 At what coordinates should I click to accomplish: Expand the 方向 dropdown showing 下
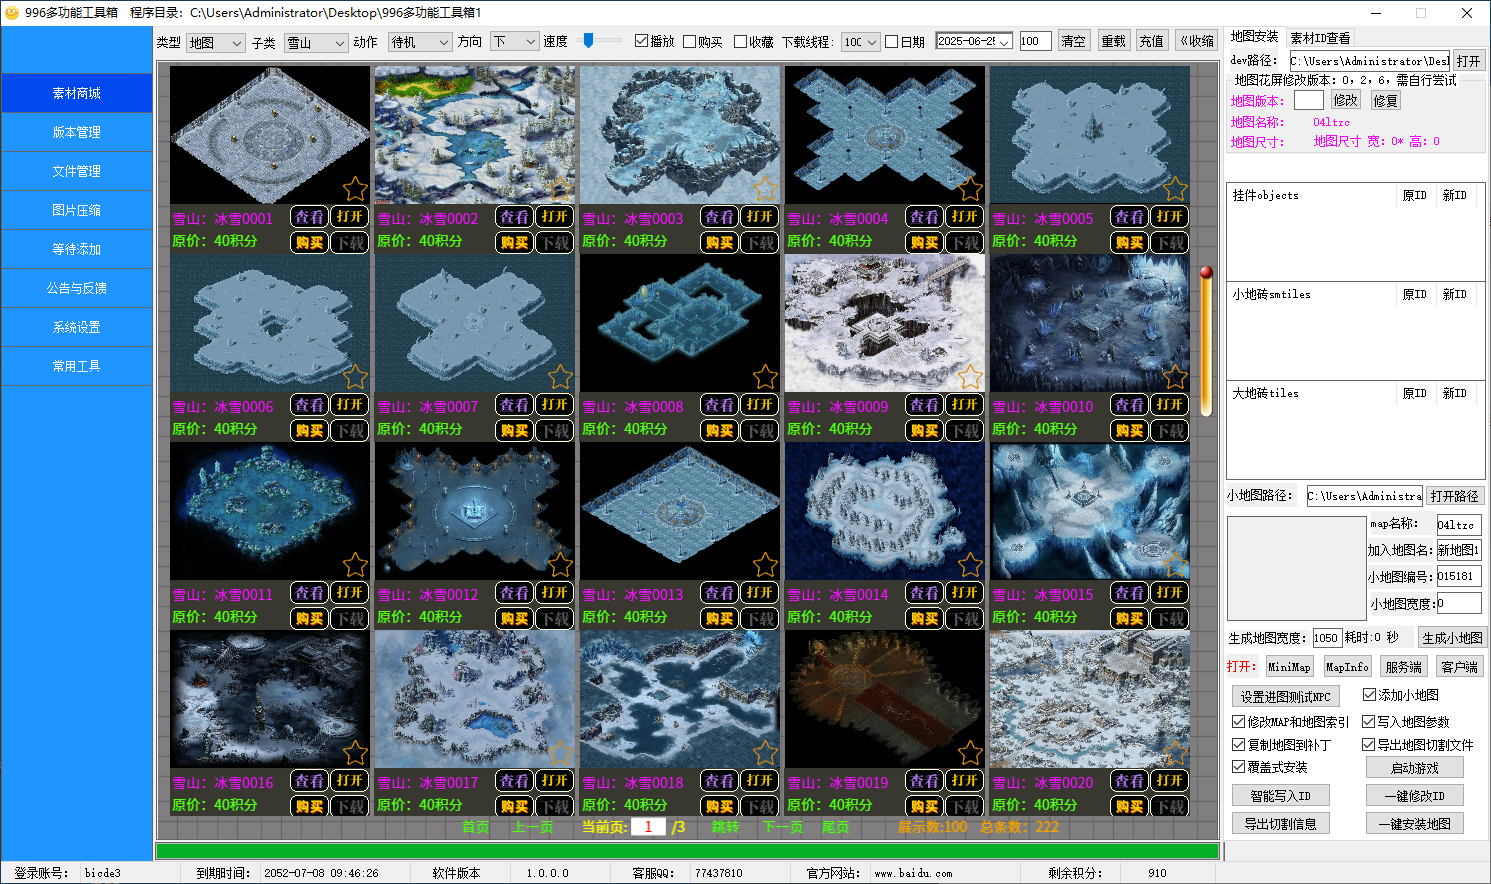(x=514, y=42)
